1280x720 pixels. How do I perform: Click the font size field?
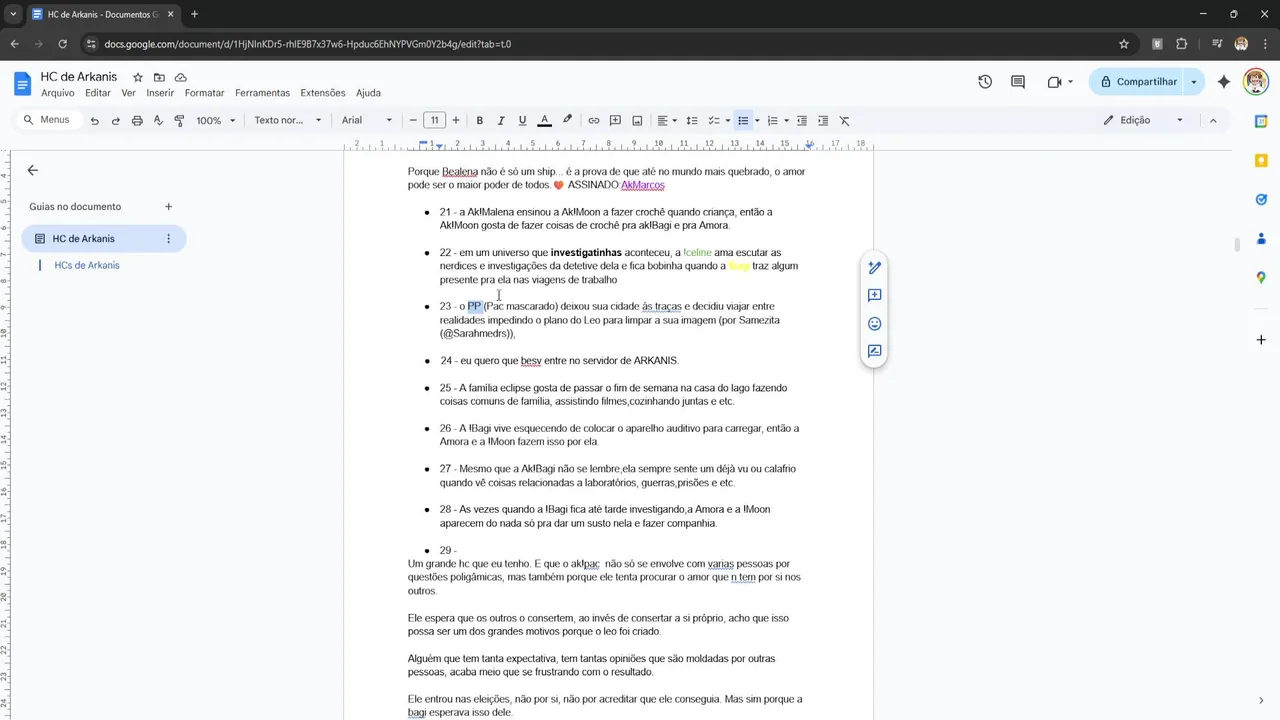coord(434,120)
